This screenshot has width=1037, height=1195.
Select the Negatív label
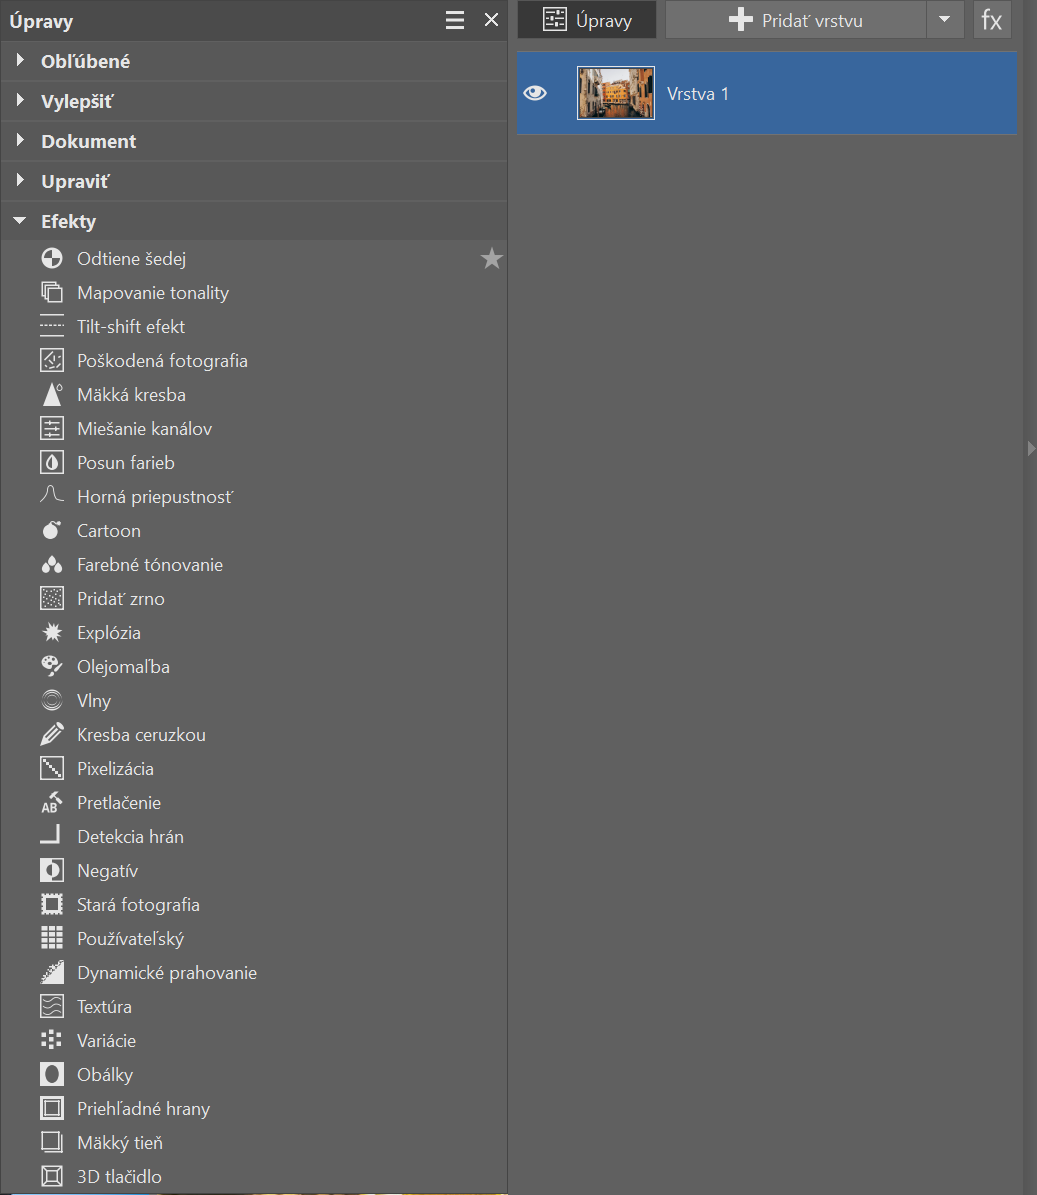(x=107, y=871)
